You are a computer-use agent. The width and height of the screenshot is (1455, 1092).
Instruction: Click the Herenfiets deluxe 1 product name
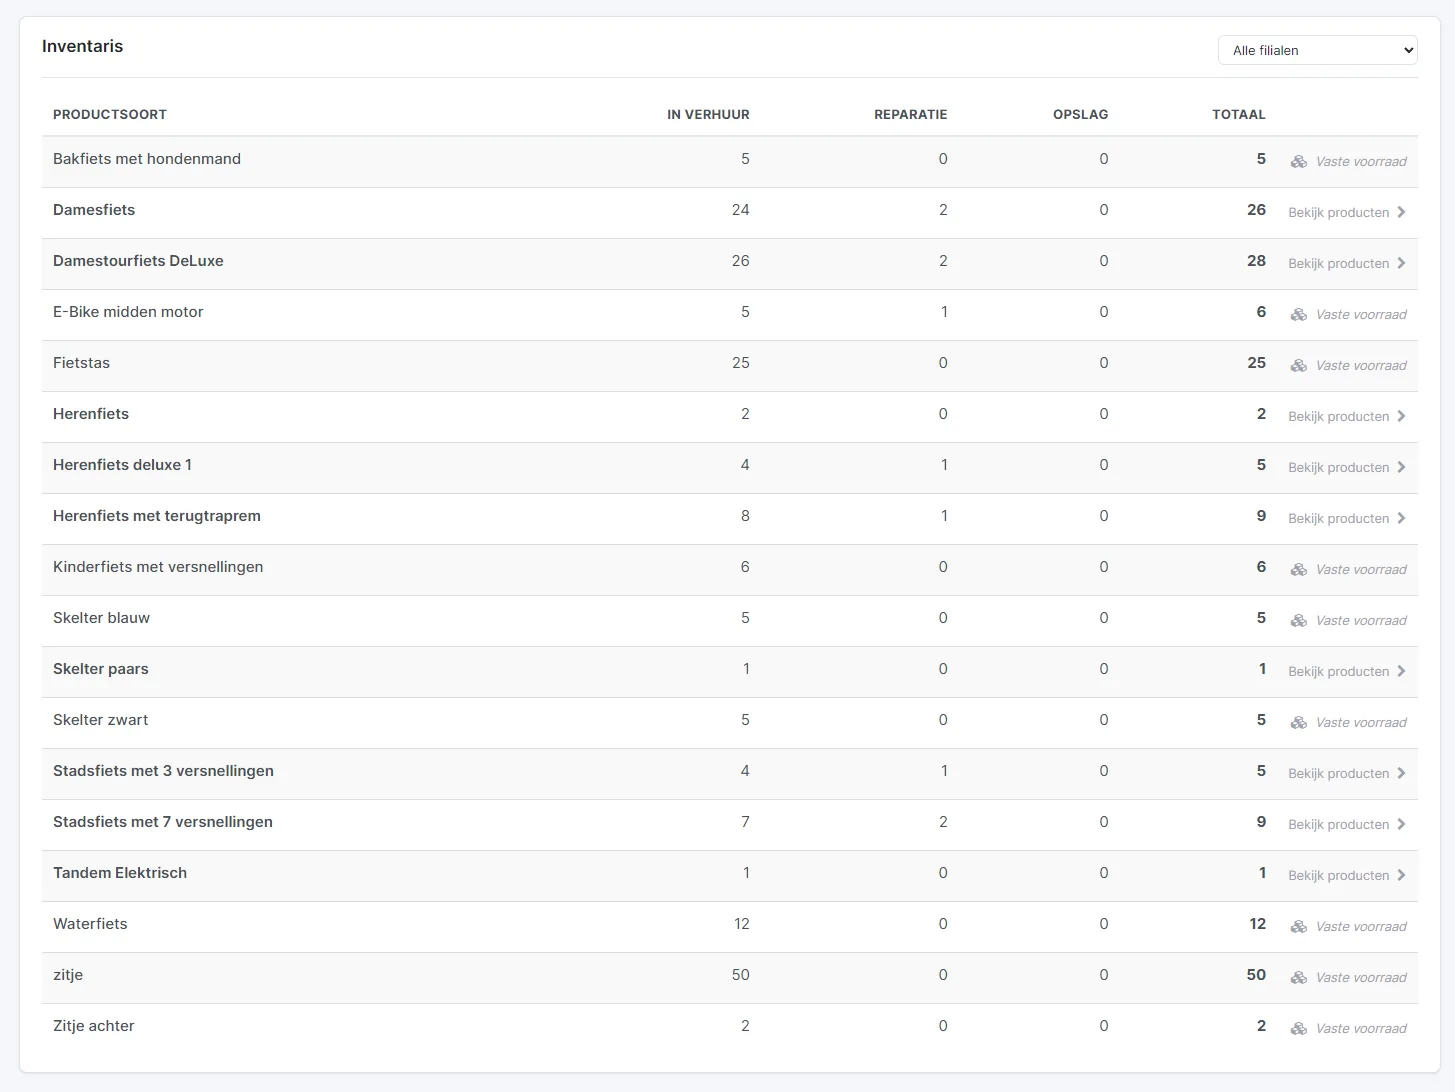(122, 465)
